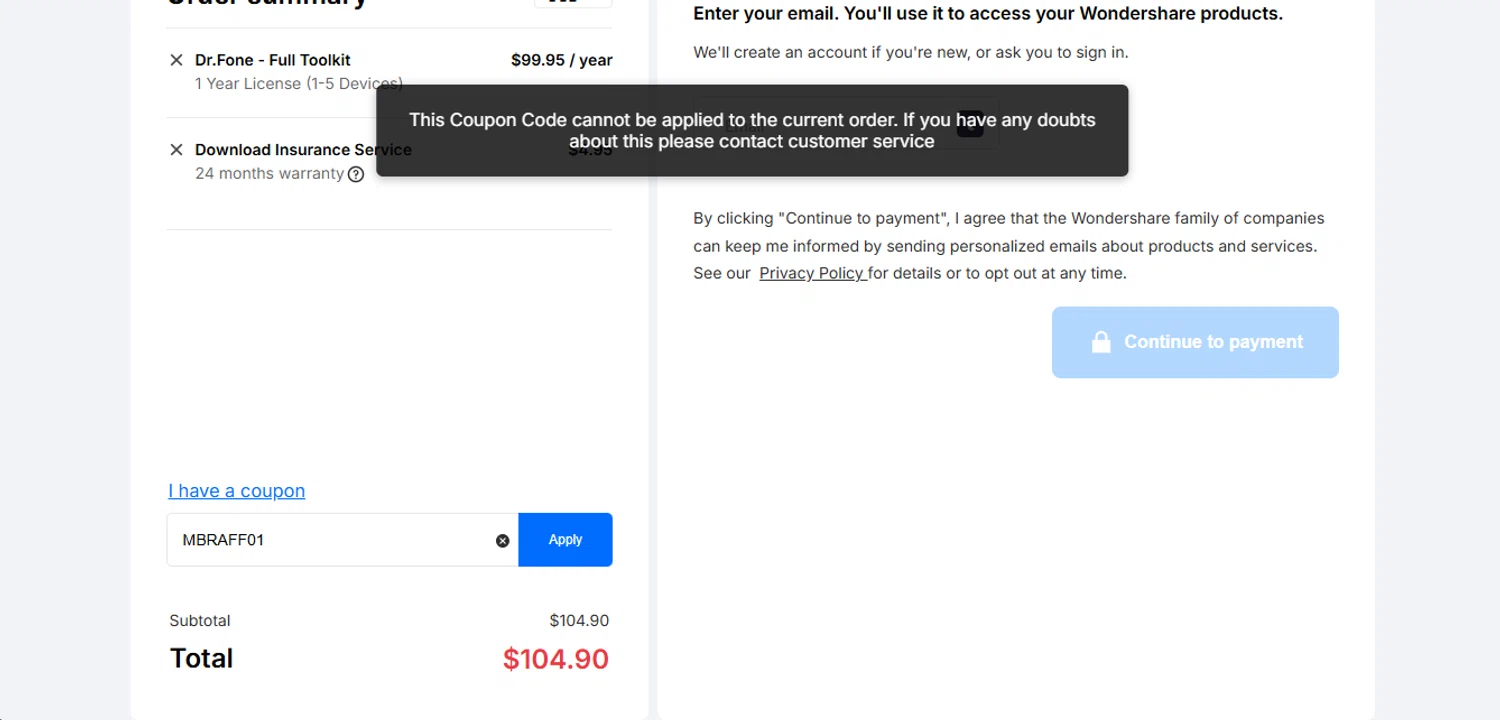This screenshot has width=1500, height=720.
Task: Click the coupon error toast message
Action: [x=752, y=131]
